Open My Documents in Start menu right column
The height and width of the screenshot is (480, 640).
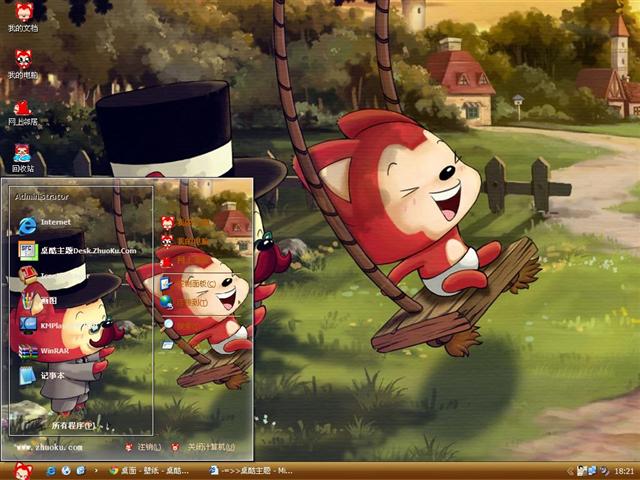tap(186, 223)
